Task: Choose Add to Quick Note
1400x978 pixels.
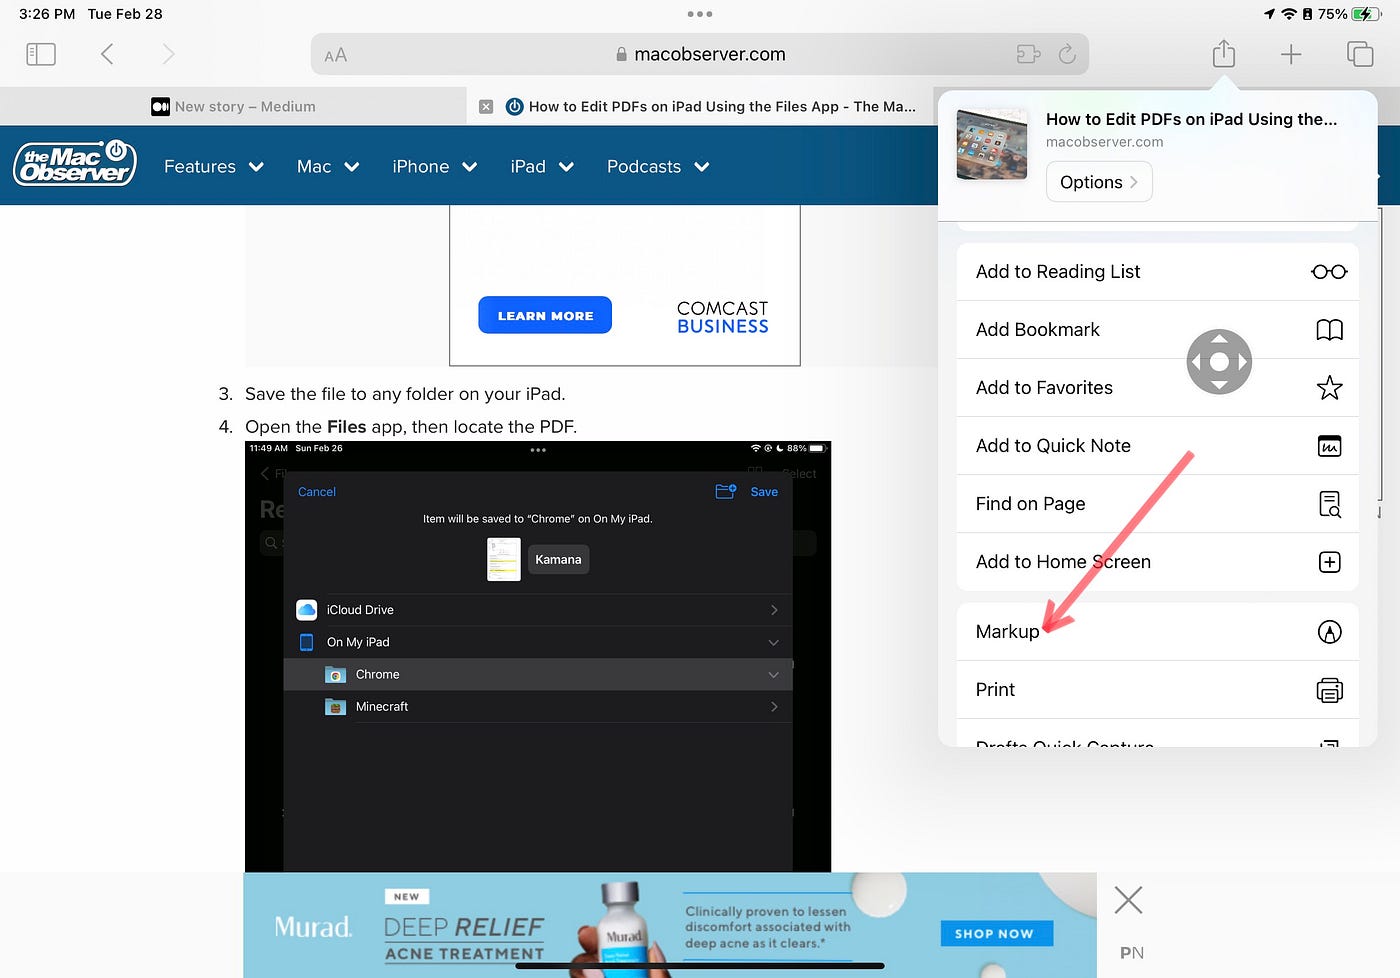Action: pos(1157,446)
